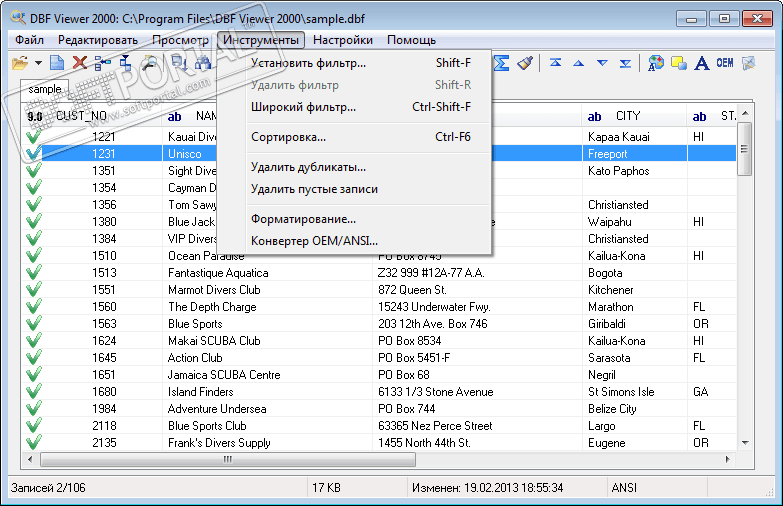Jump to last record arrow icon
This screenshot has width=783, height=506.
coord(625,63)
